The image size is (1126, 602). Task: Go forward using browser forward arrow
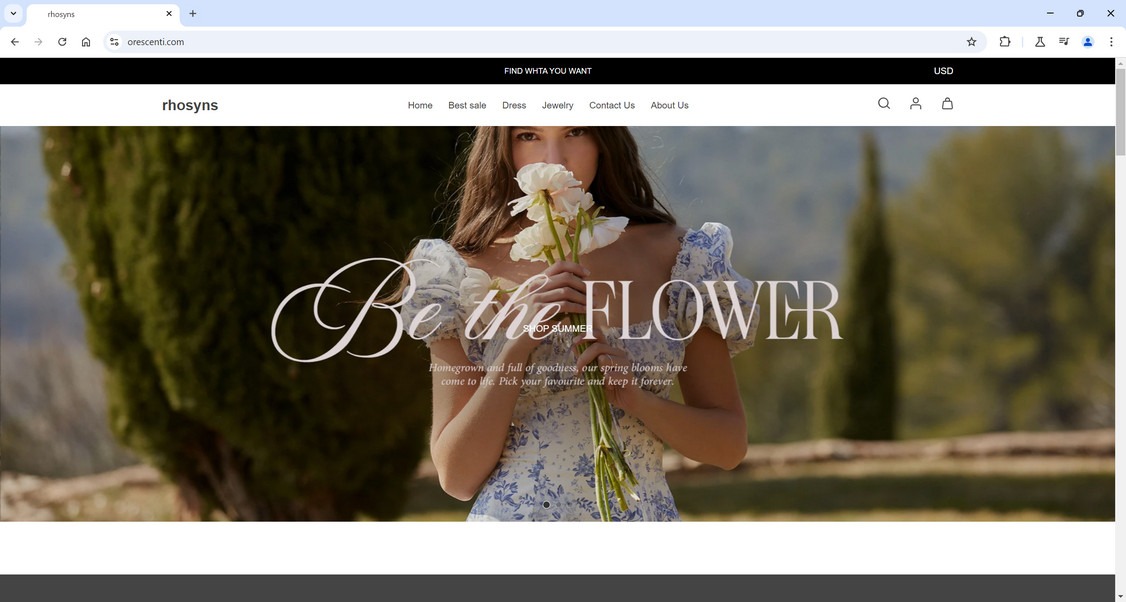tap(39, 42)
